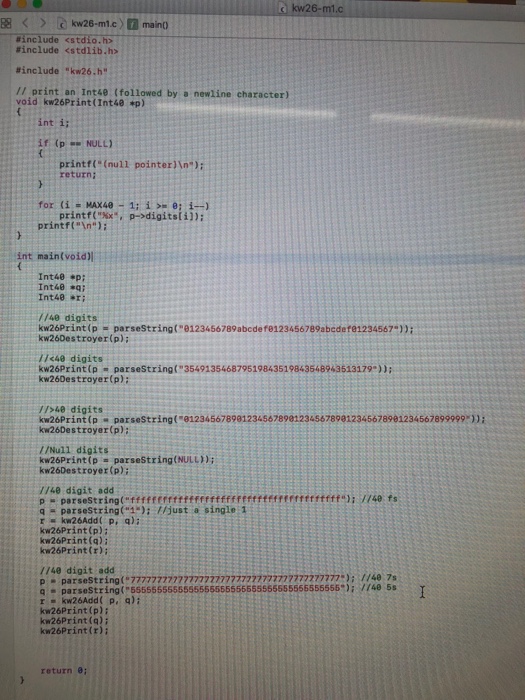Click the q = parseString("1") line

pos(95,510)
